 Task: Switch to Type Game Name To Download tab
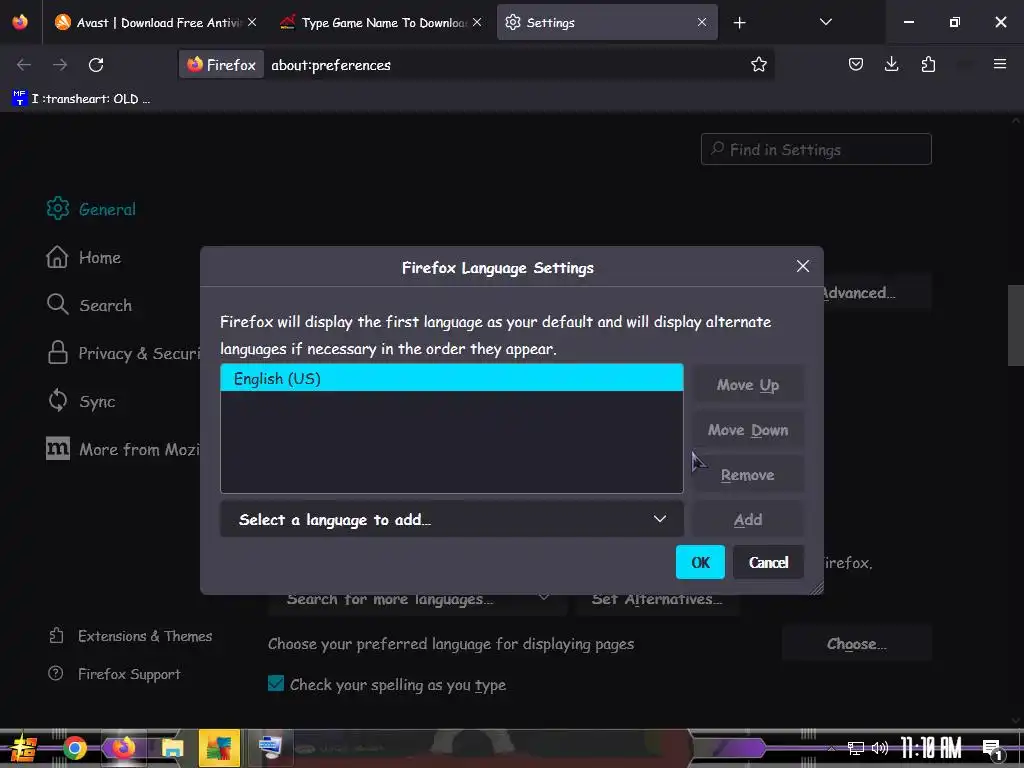(x=381, y=22)
